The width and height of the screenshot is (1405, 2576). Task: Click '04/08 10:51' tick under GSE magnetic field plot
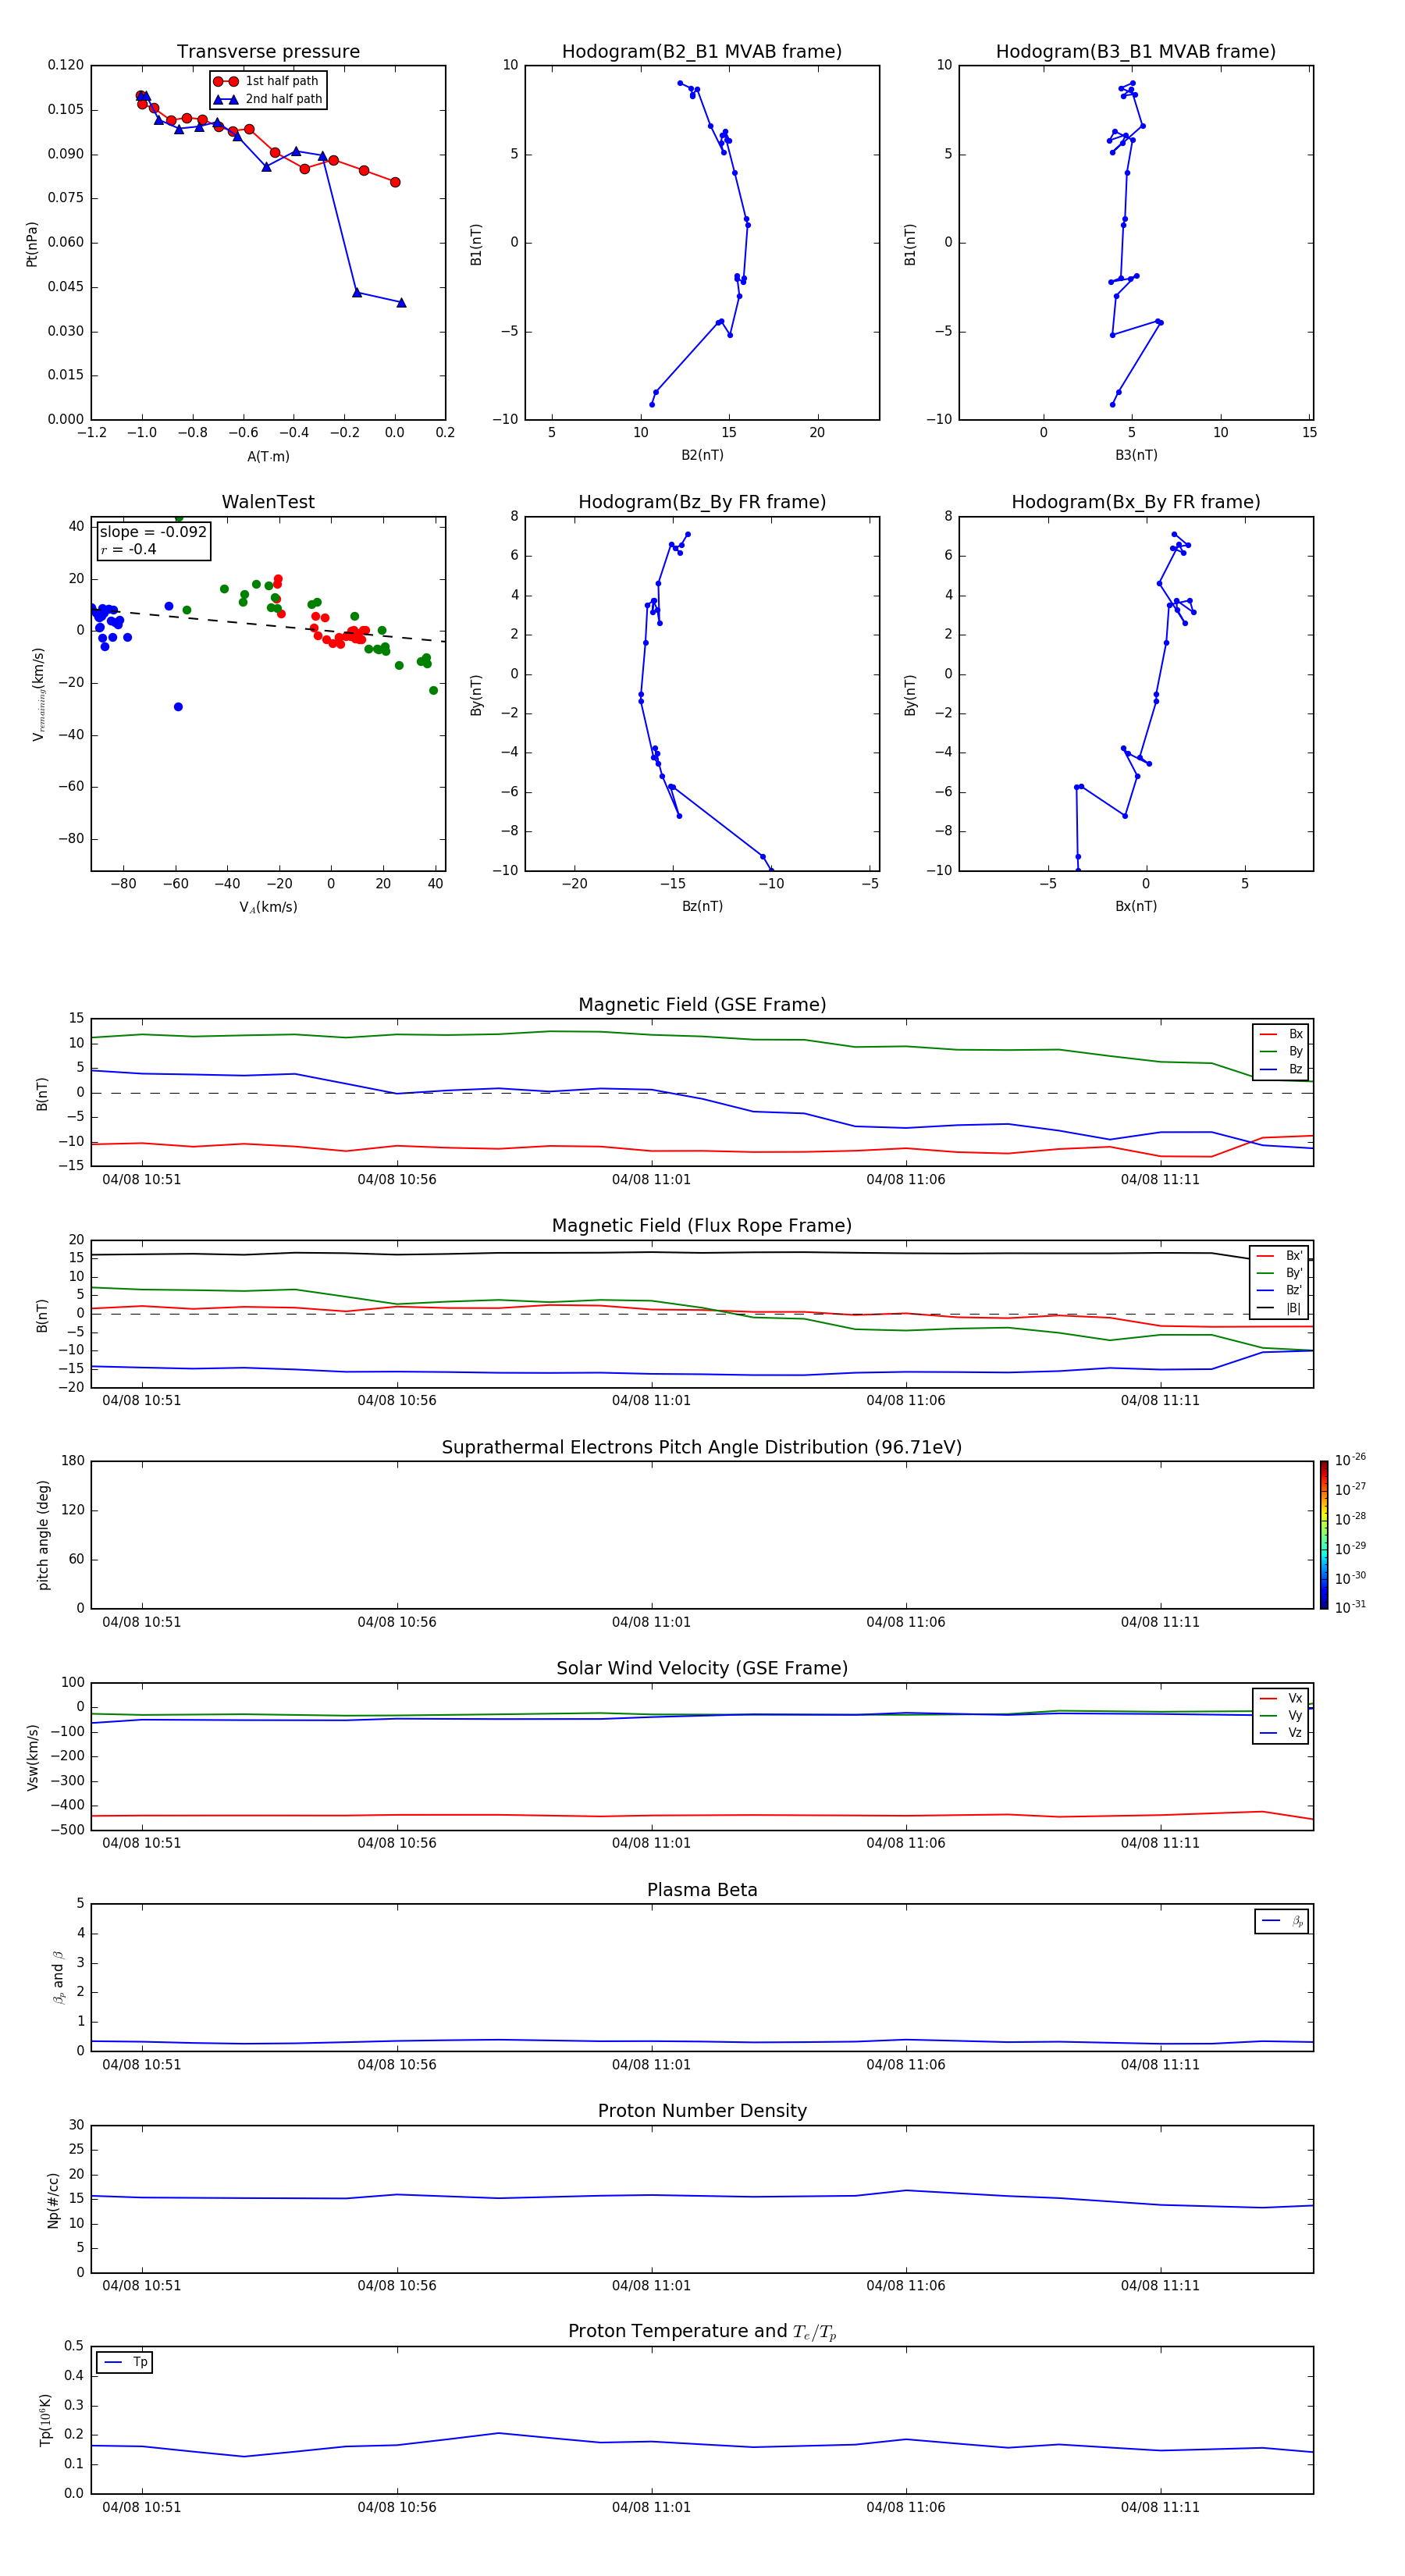click(142, 1179)
